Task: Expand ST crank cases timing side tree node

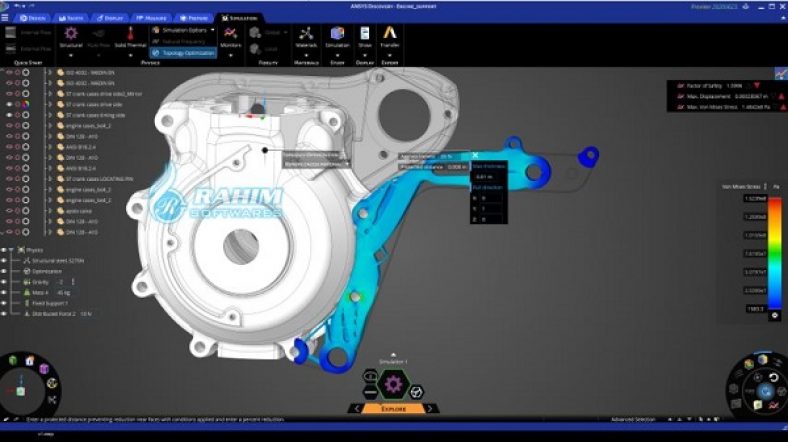Action: (x=50, y=115)
